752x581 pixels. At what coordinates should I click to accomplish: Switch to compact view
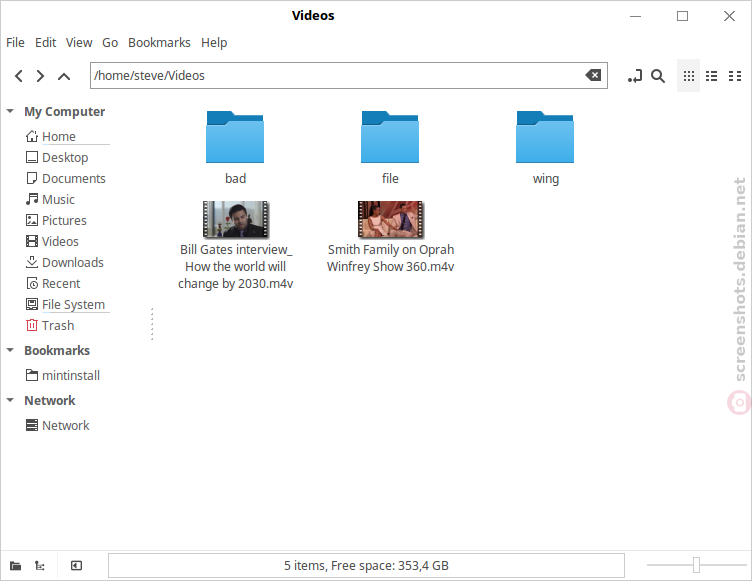pyautogui.click(x=735, y=76)
